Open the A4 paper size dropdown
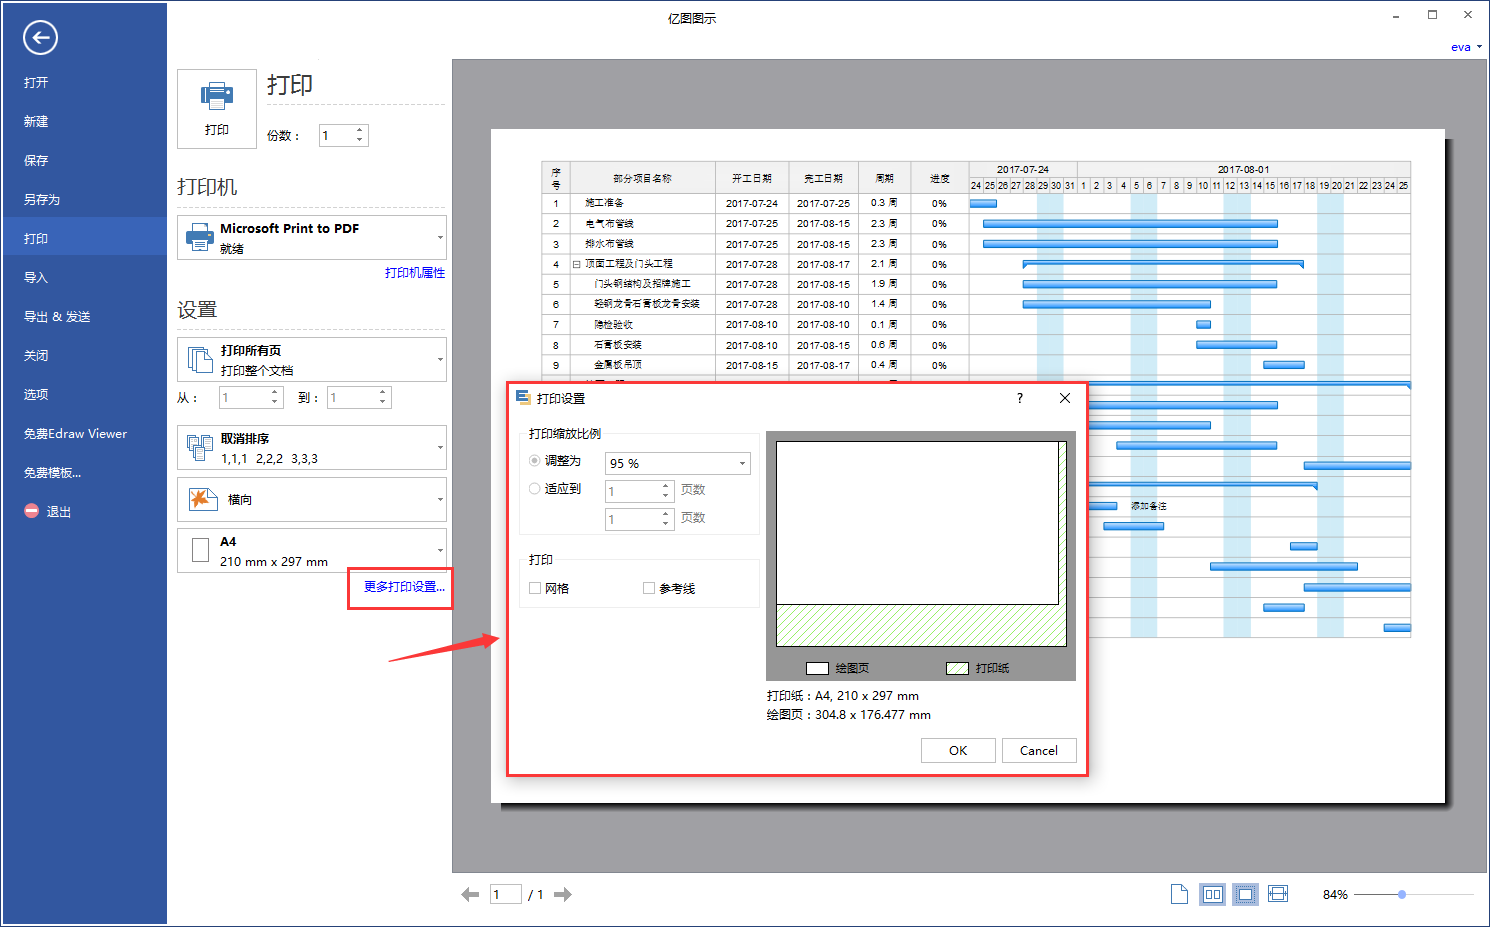The image size is (1490, 927). 440,550
